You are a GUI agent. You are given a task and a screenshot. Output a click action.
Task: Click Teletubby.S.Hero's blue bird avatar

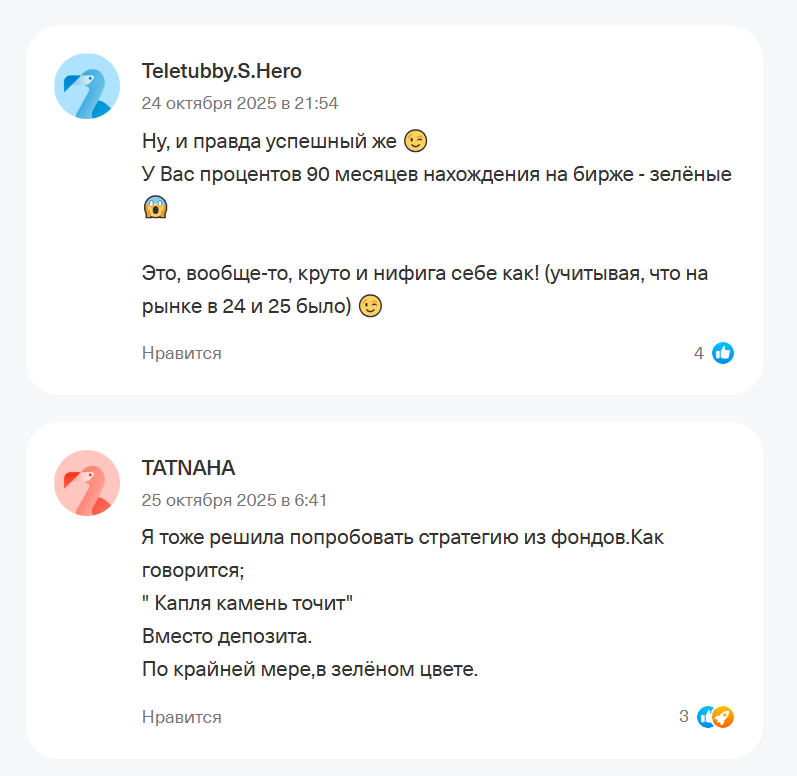(x=87, y=86)
